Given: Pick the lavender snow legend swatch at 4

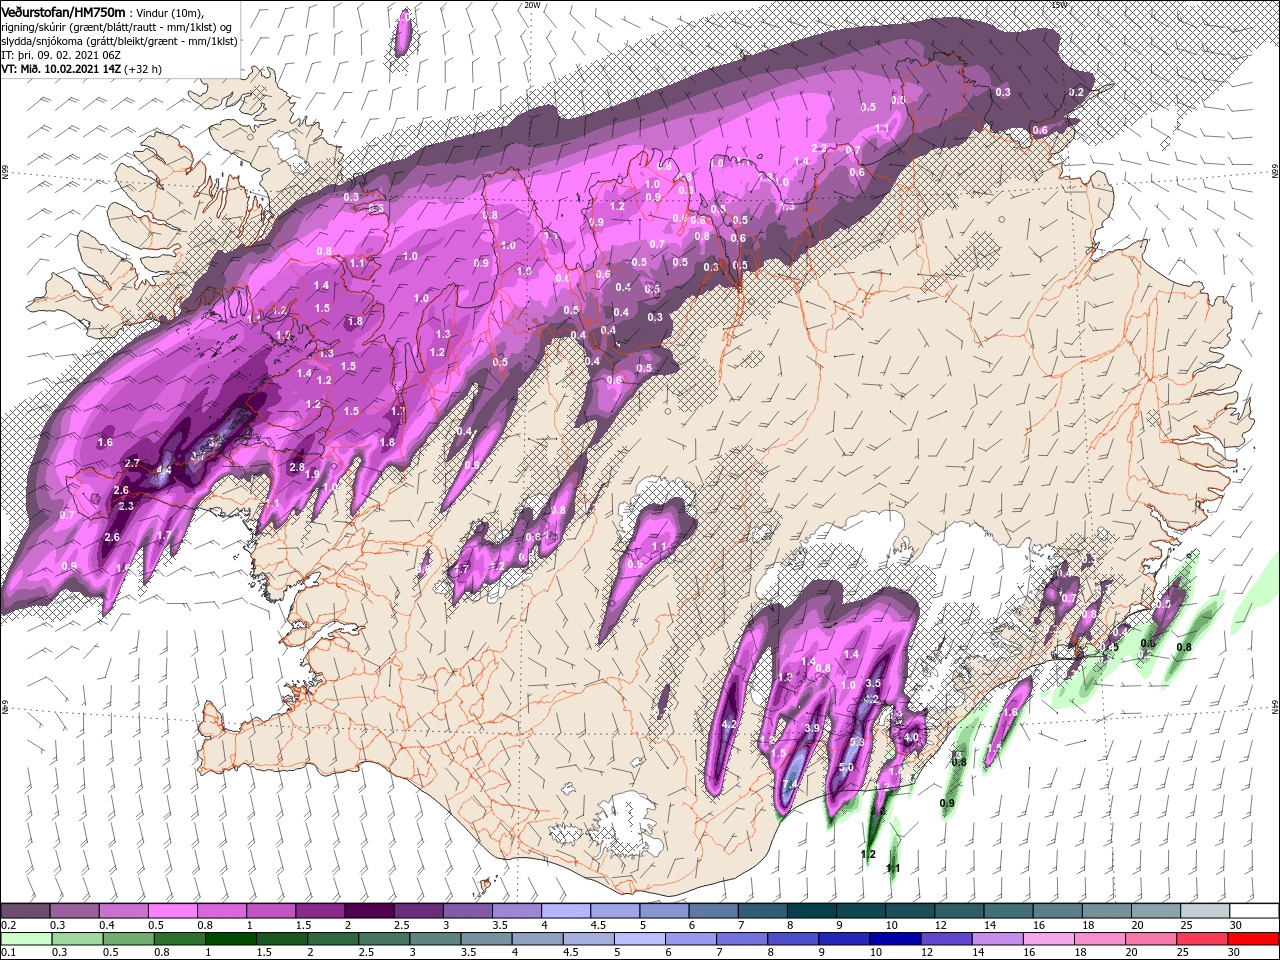Looking at the screenshot, I should click(564, 911).
